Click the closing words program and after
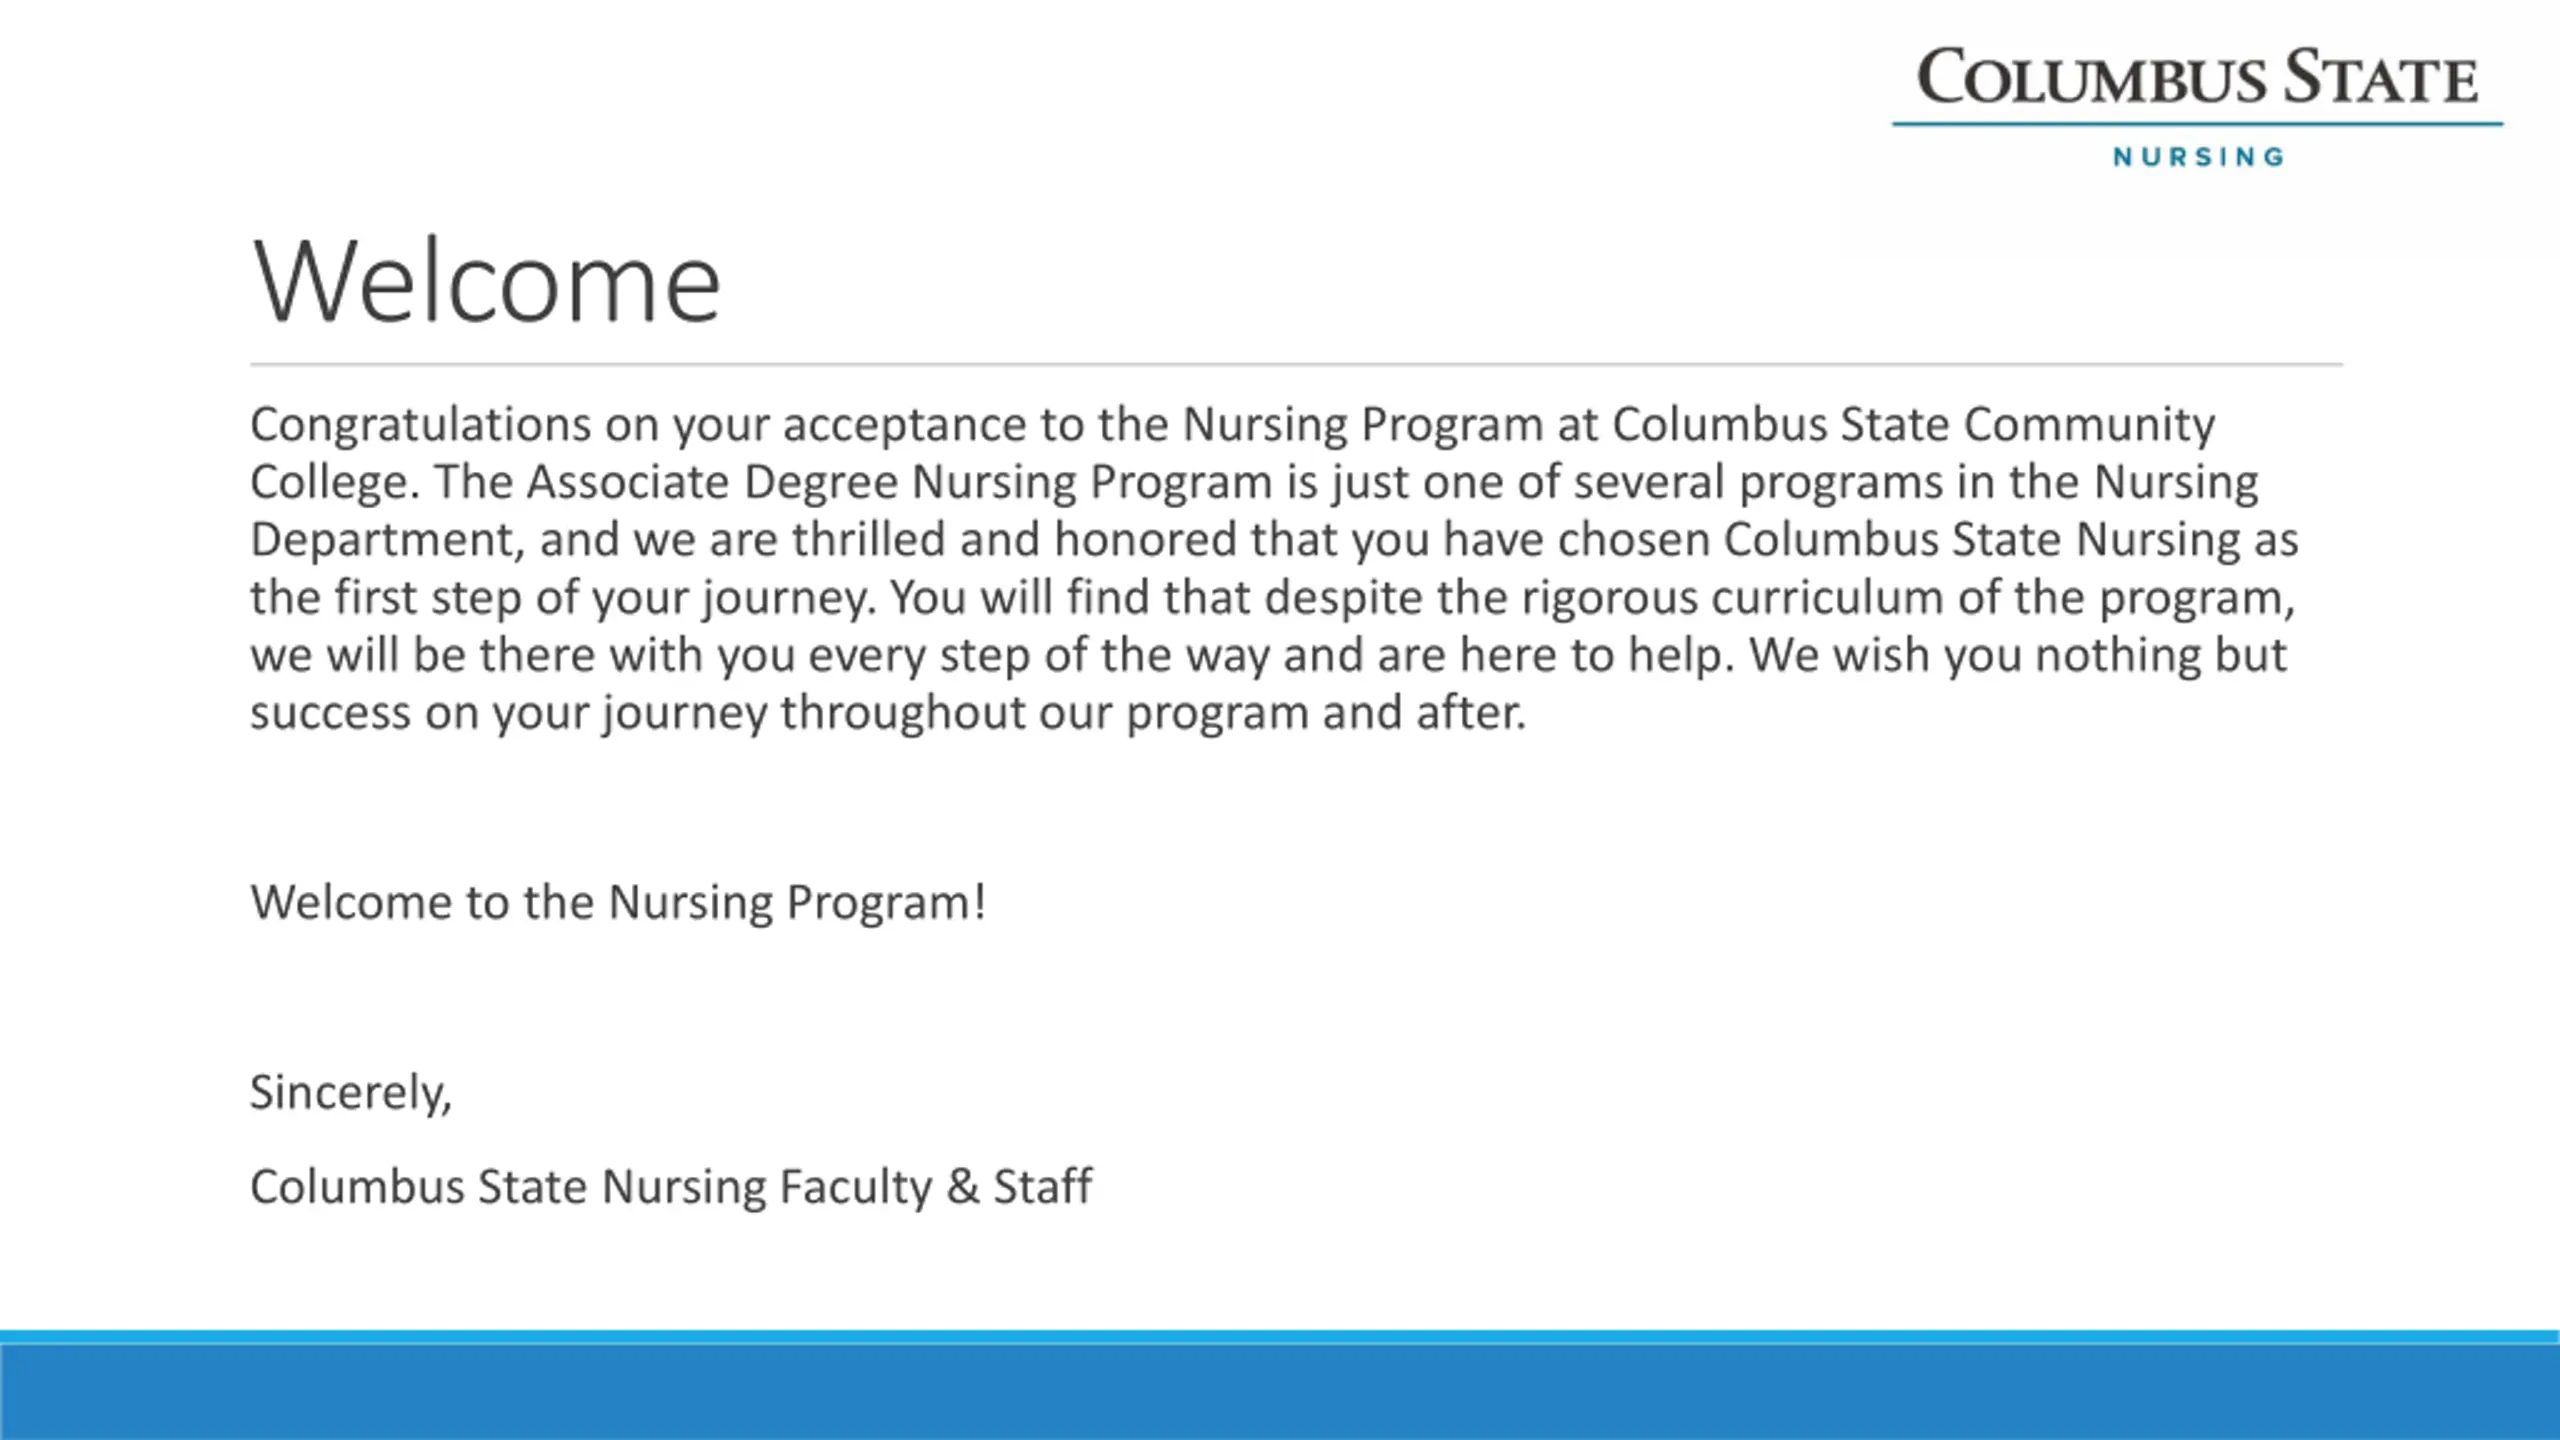This screenshot has height=1440, width=2560. click(1326, 713)
